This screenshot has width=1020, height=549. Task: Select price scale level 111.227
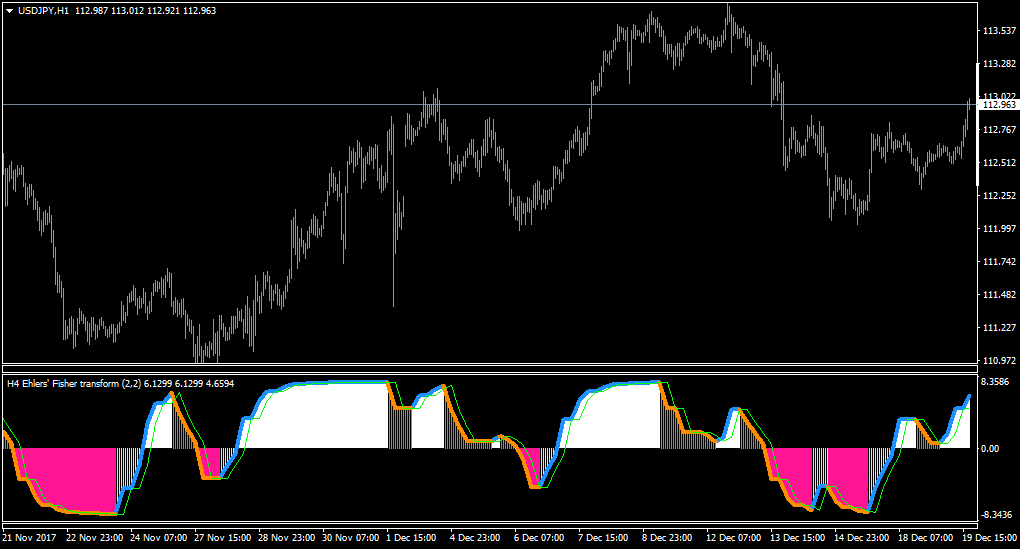(999, 328)
